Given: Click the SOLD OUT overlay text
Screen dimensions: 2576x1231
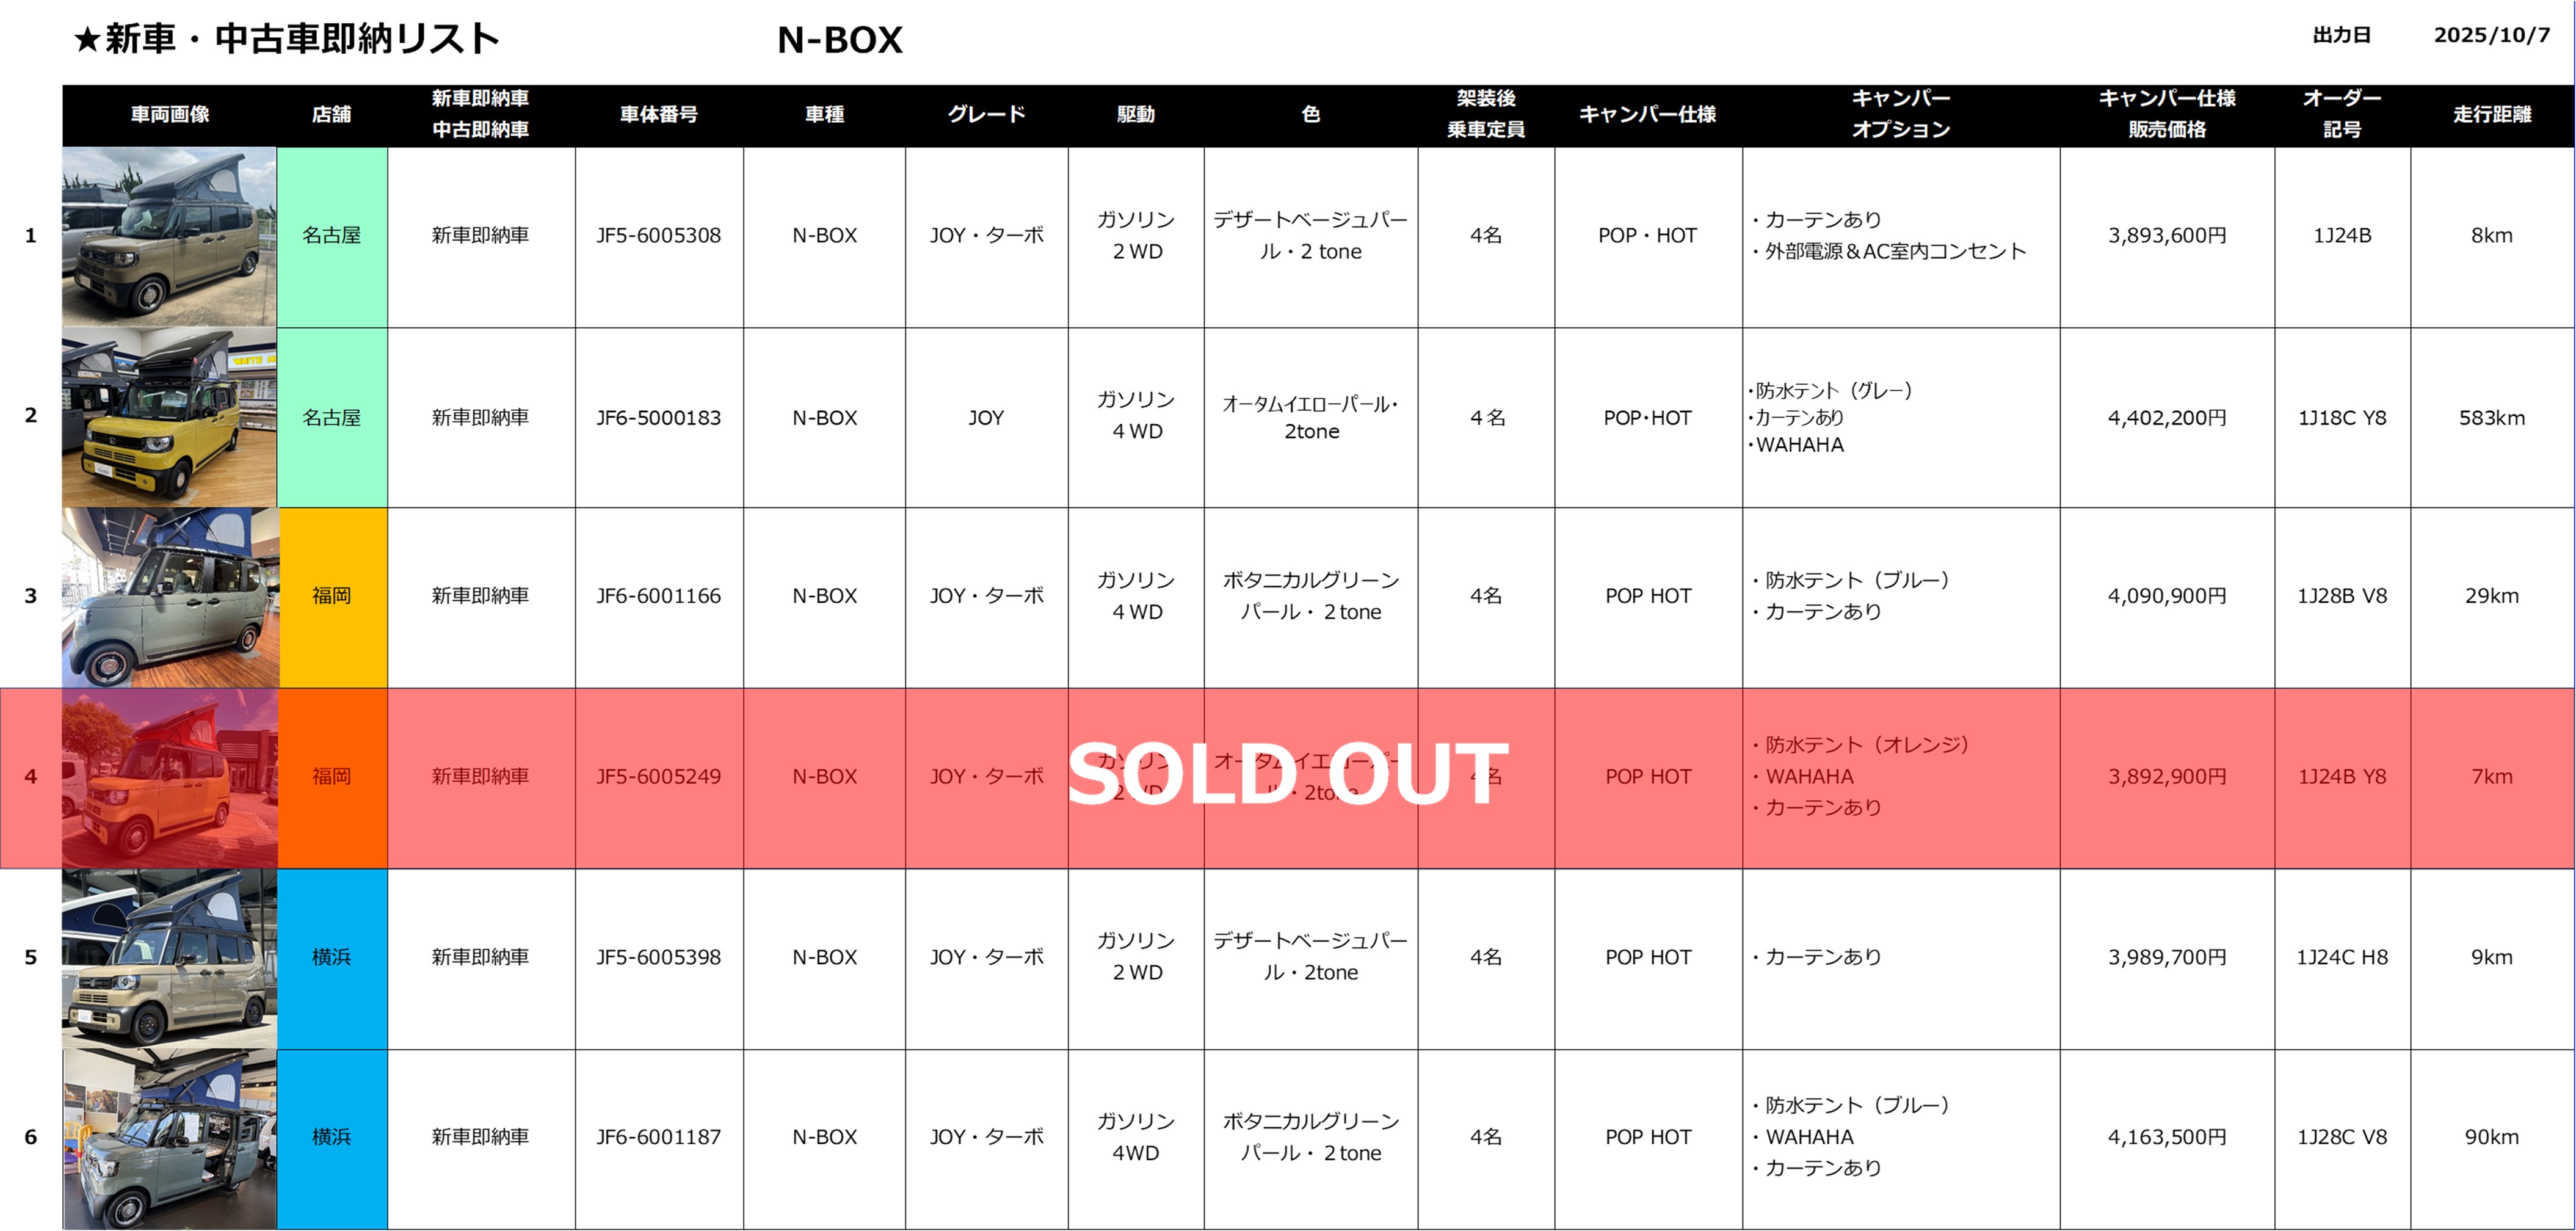Looking at the screenshot, I should pyautogui.click(x=1287, y=775).
